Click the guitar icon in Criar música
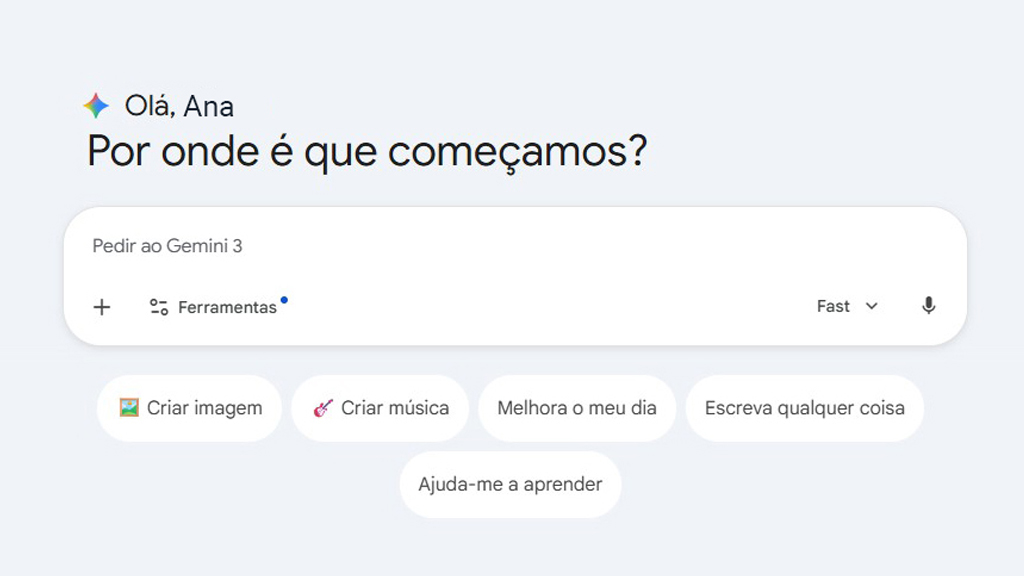This screenshot has width=1024, height=576. pos(323,408)
